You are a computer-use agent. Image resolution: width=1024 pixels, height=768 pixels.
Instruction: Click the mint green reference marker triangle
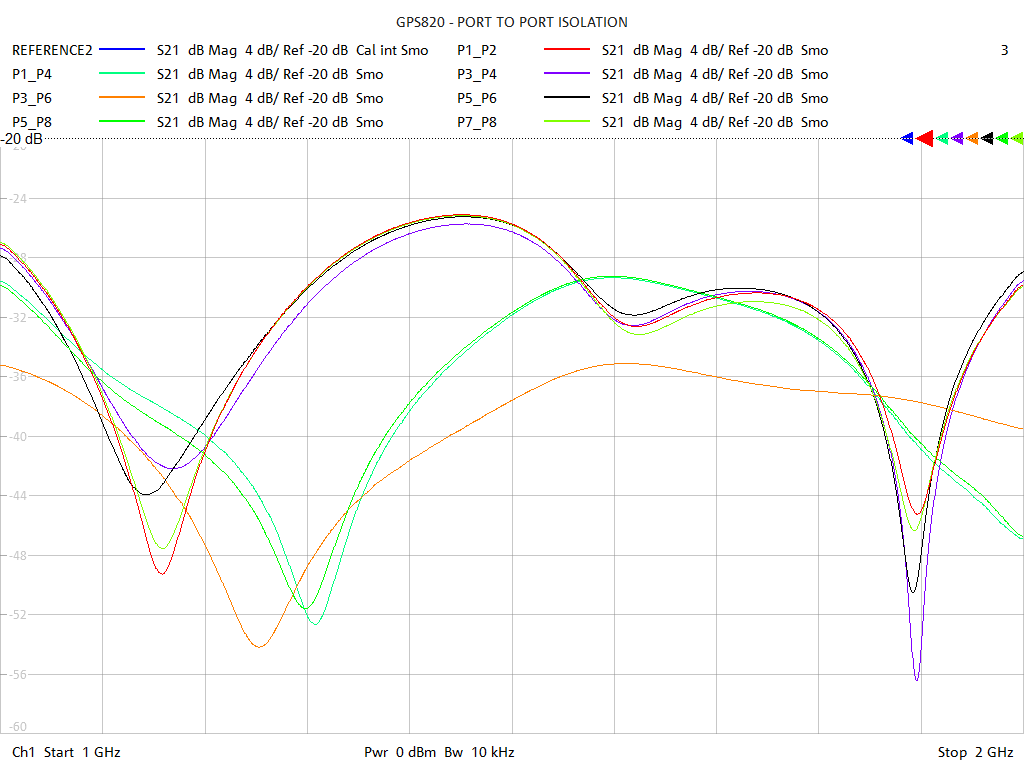click(x=942, y=139)
